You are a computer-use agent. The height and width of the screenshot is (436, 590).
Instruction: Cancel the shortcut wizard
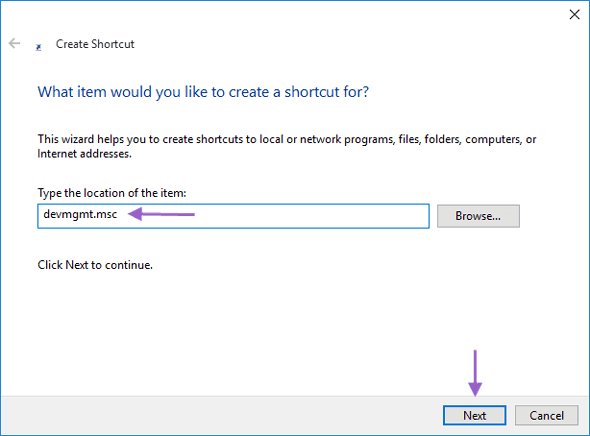(546, 415)
